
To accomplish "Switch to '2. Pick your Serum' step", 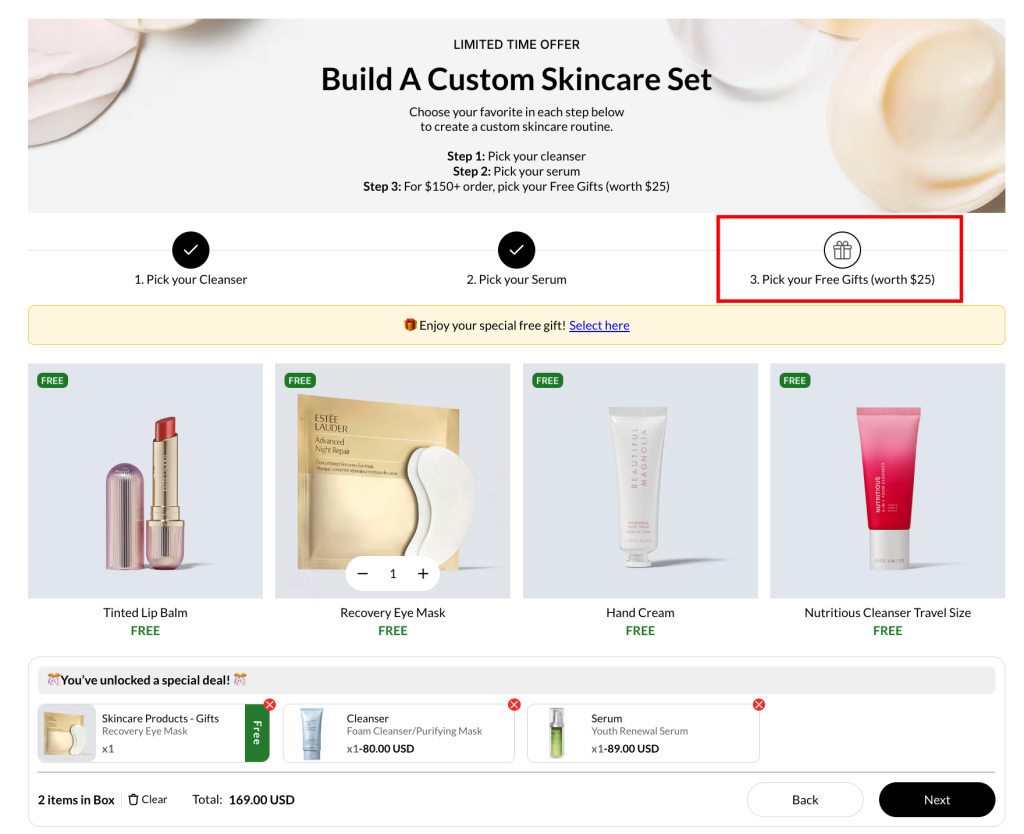I will point(516,280).
